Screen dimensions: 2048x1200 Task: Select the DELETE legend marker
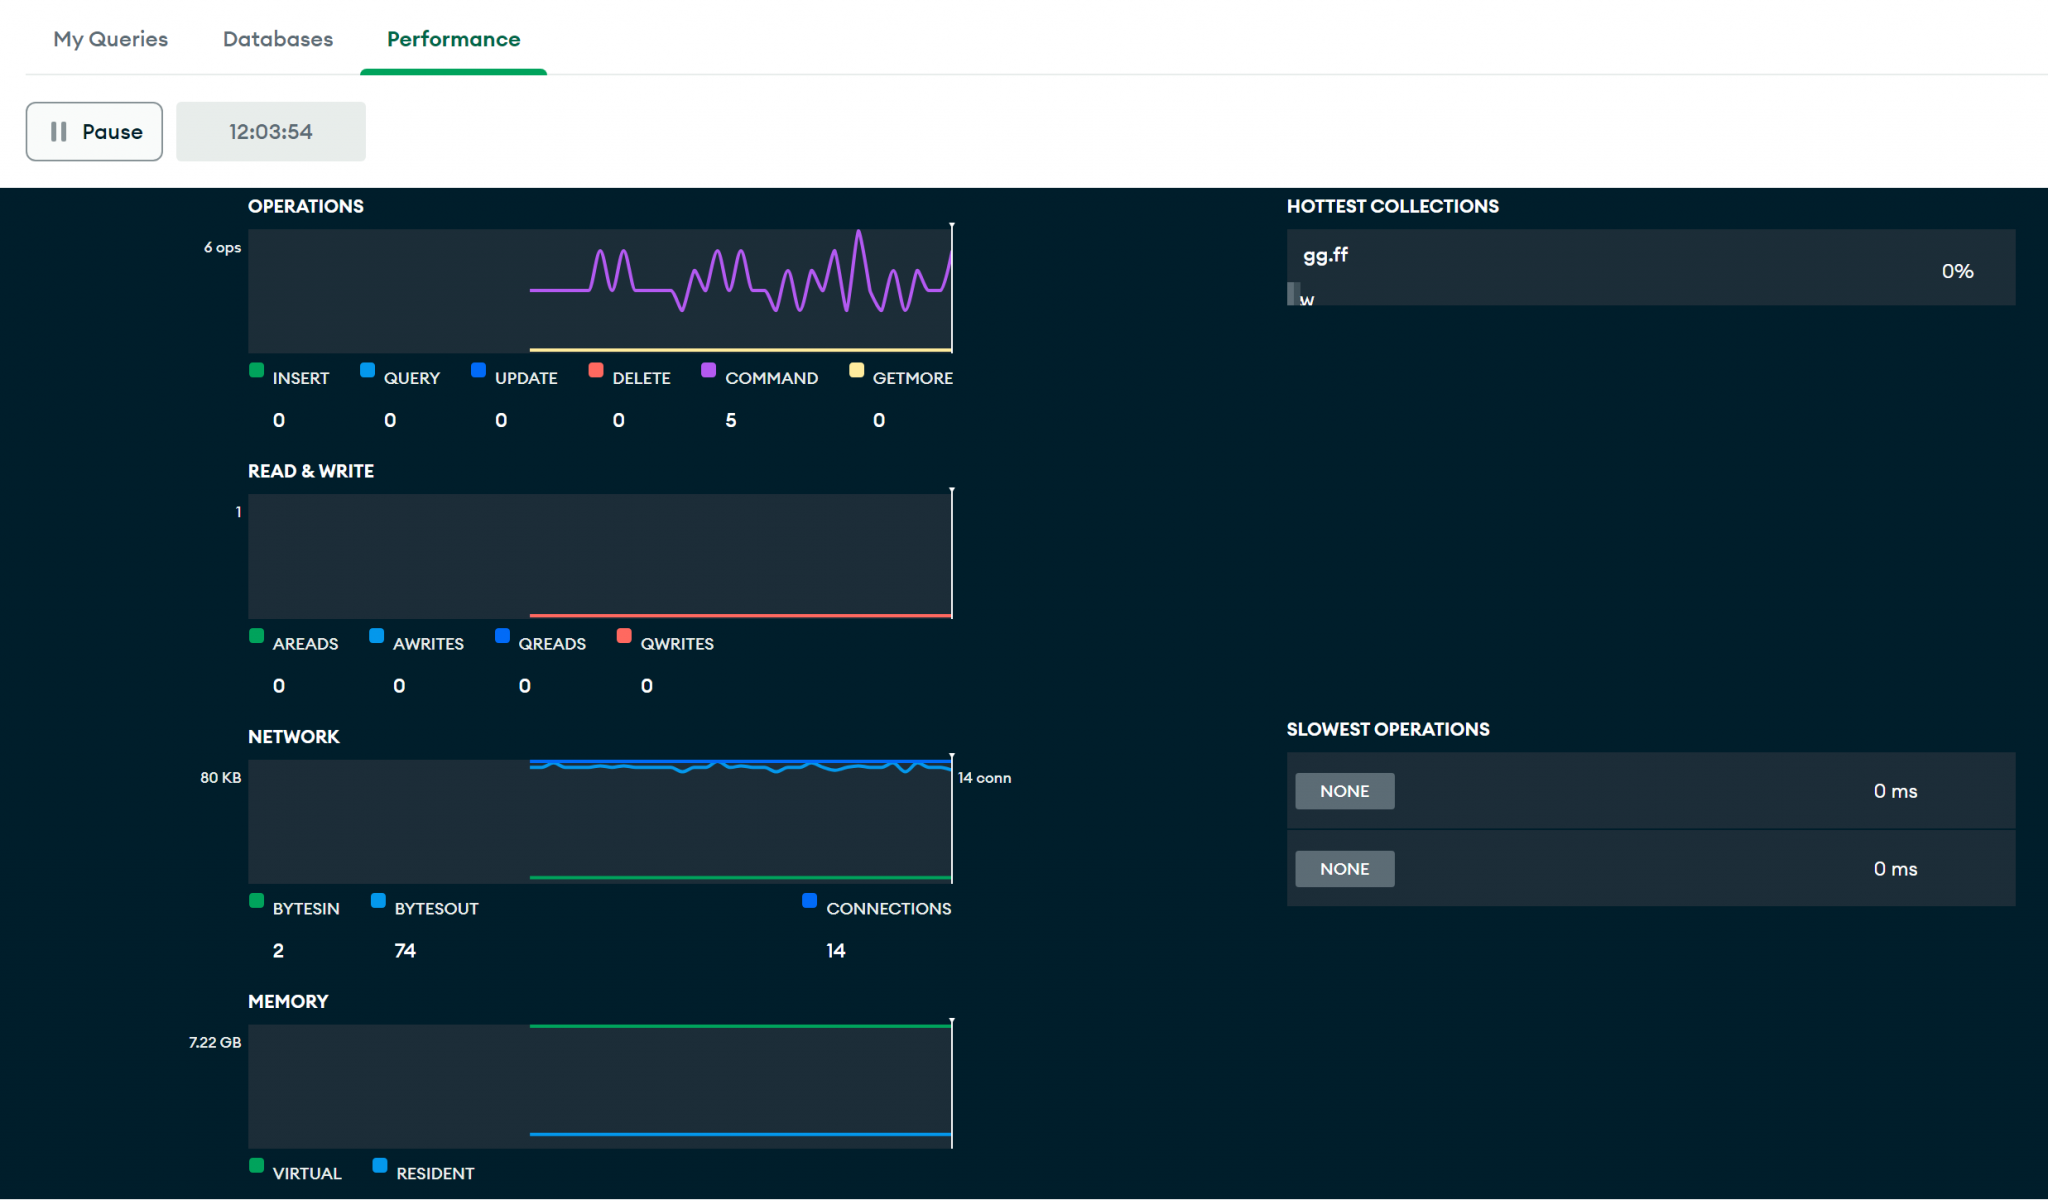click(x=597, y=370)
